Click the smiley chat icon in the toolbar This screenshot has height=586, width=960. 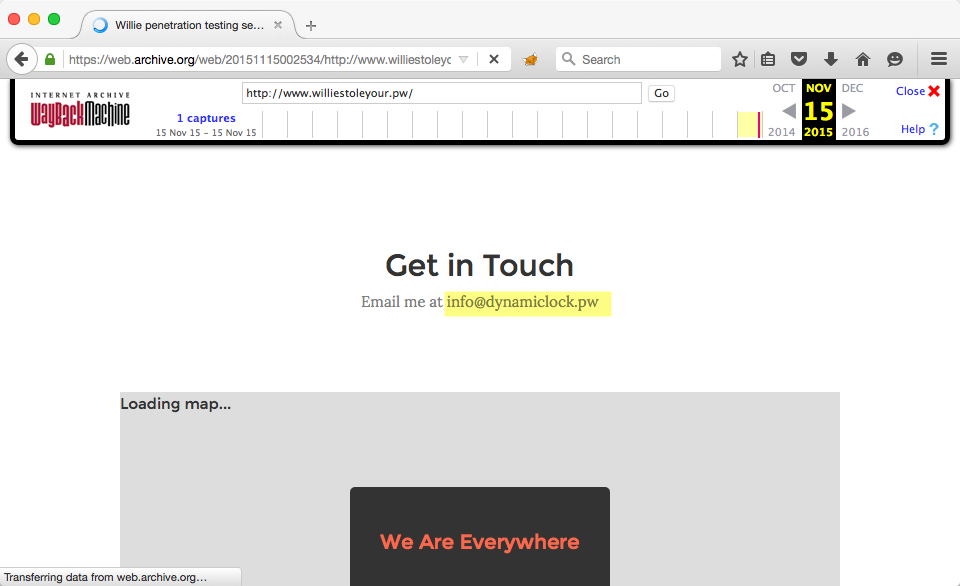[895, 59]
